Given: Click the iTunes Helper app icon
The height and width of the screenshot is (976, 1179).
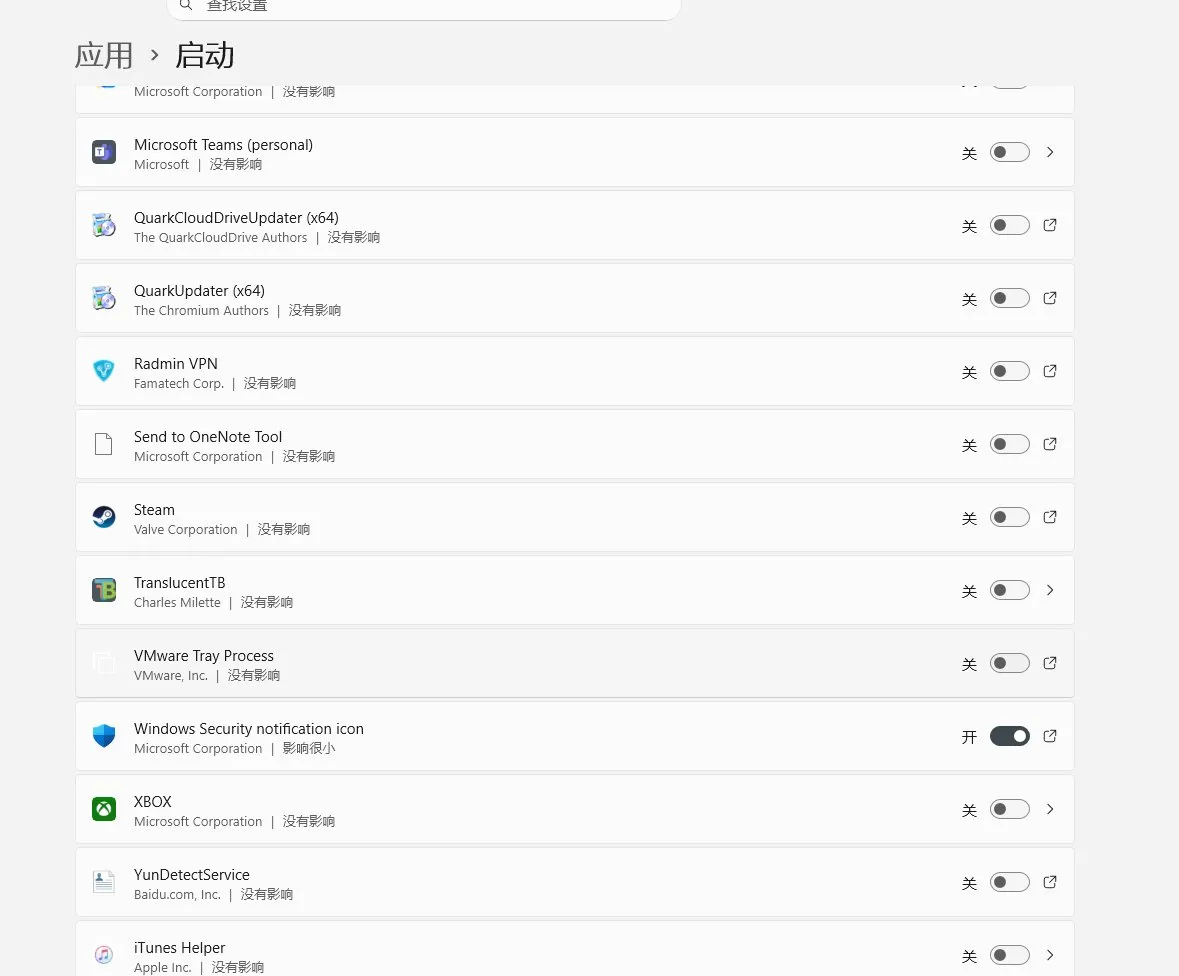Looking at the screenshot, I should click(x=104, y=954).
